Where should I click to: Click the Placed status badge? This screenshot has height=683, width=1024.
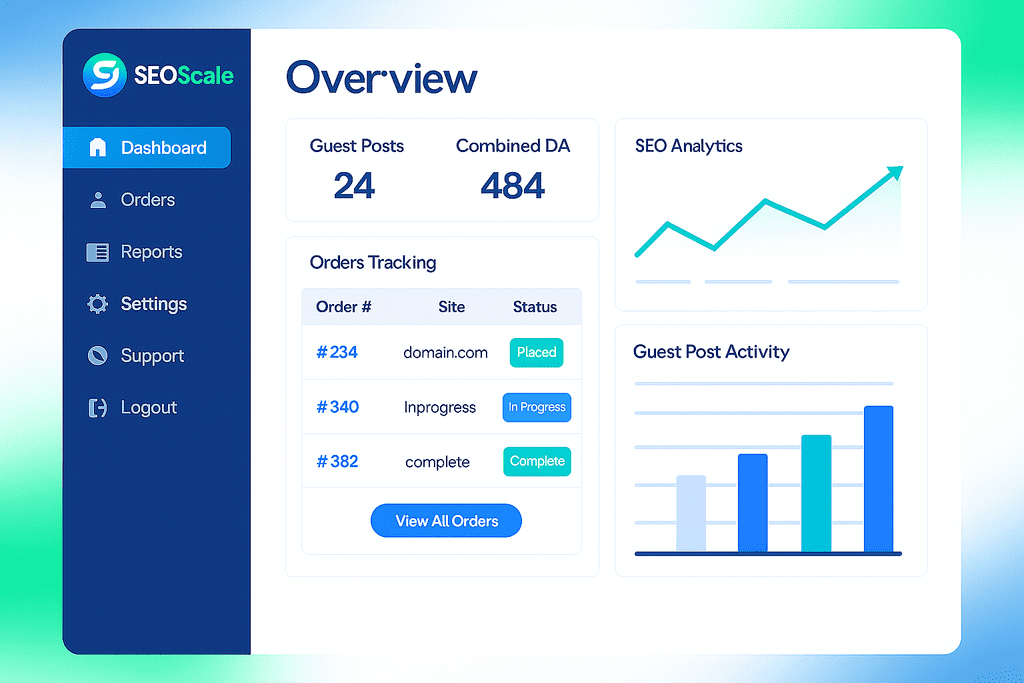[x=537, y=352]
